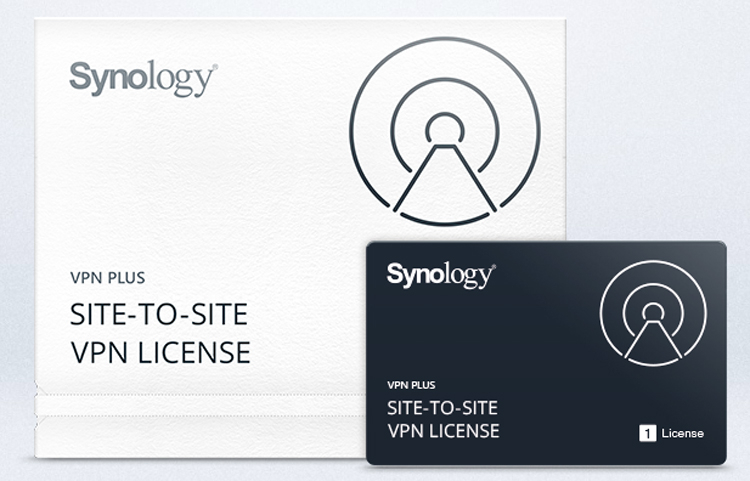Select the dark license card image
The image size is (750, 481).
[546, 353]
